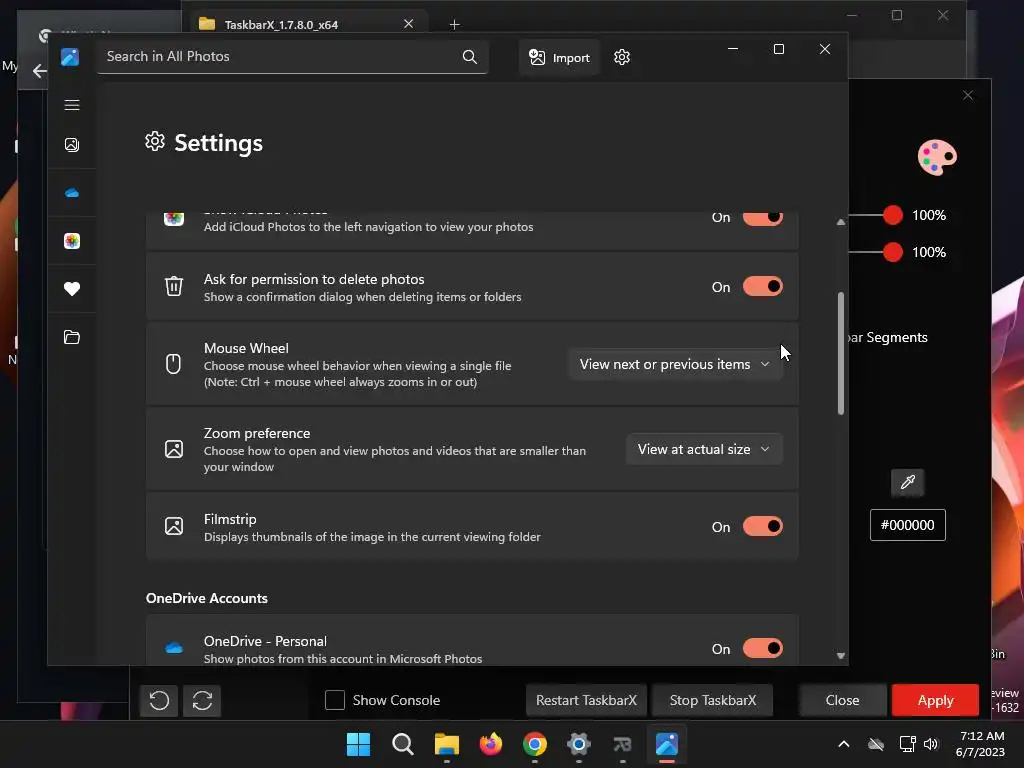This screenshot has height=768, width=1024.
Task: Open TaskbarX configurator taskbar icon
Action: [x=622, y=744]
